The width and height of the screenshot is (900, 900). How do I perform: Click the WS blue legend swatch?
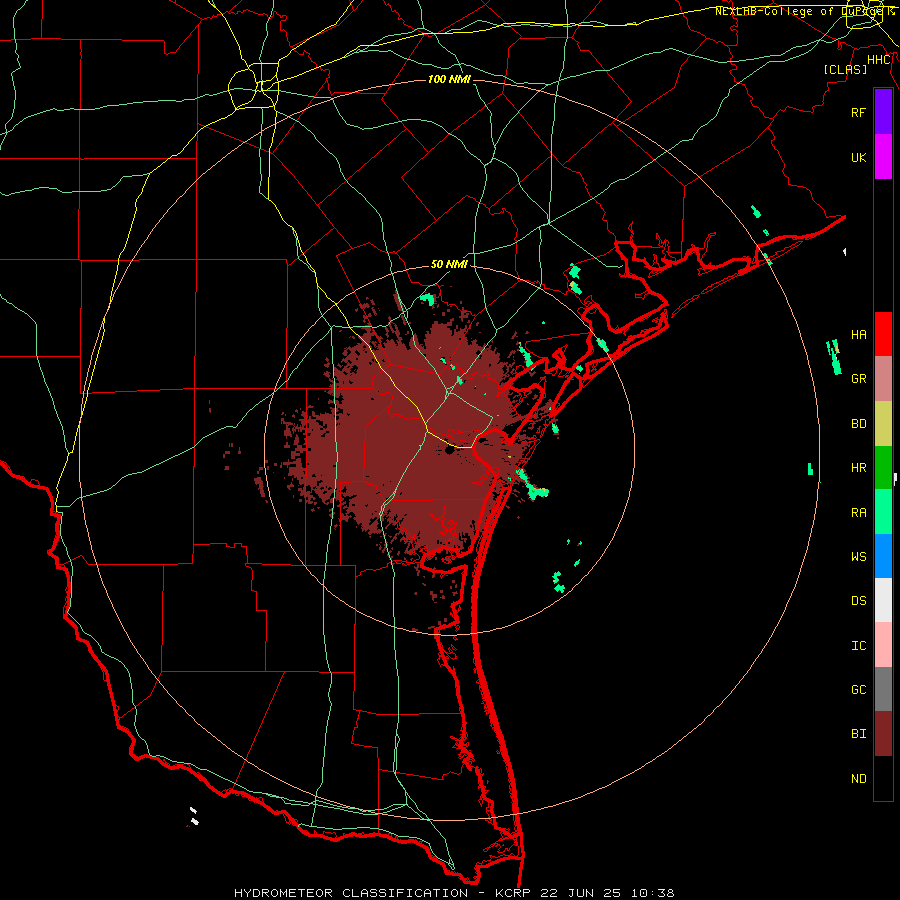883,556
